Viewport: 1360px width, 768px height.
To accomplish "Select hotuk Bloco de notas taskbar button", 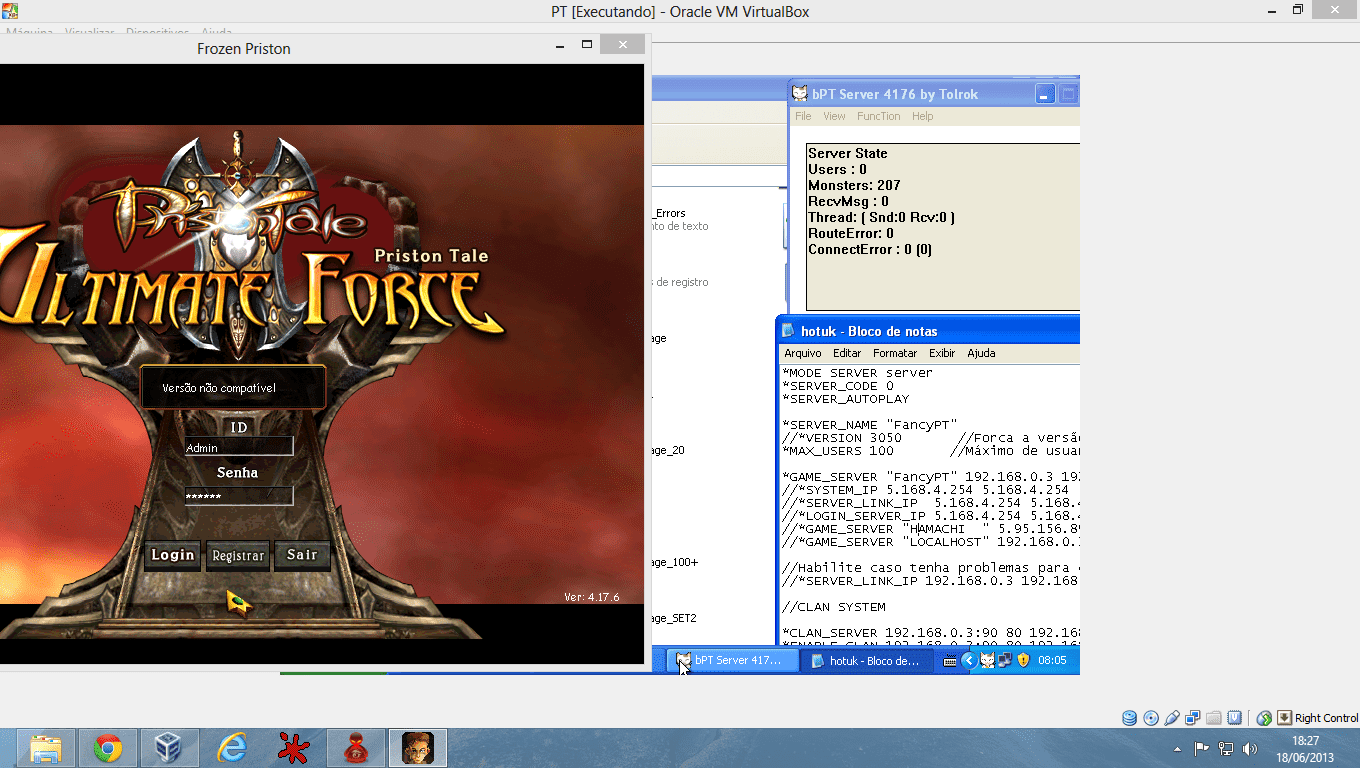I will coord(866,660).
